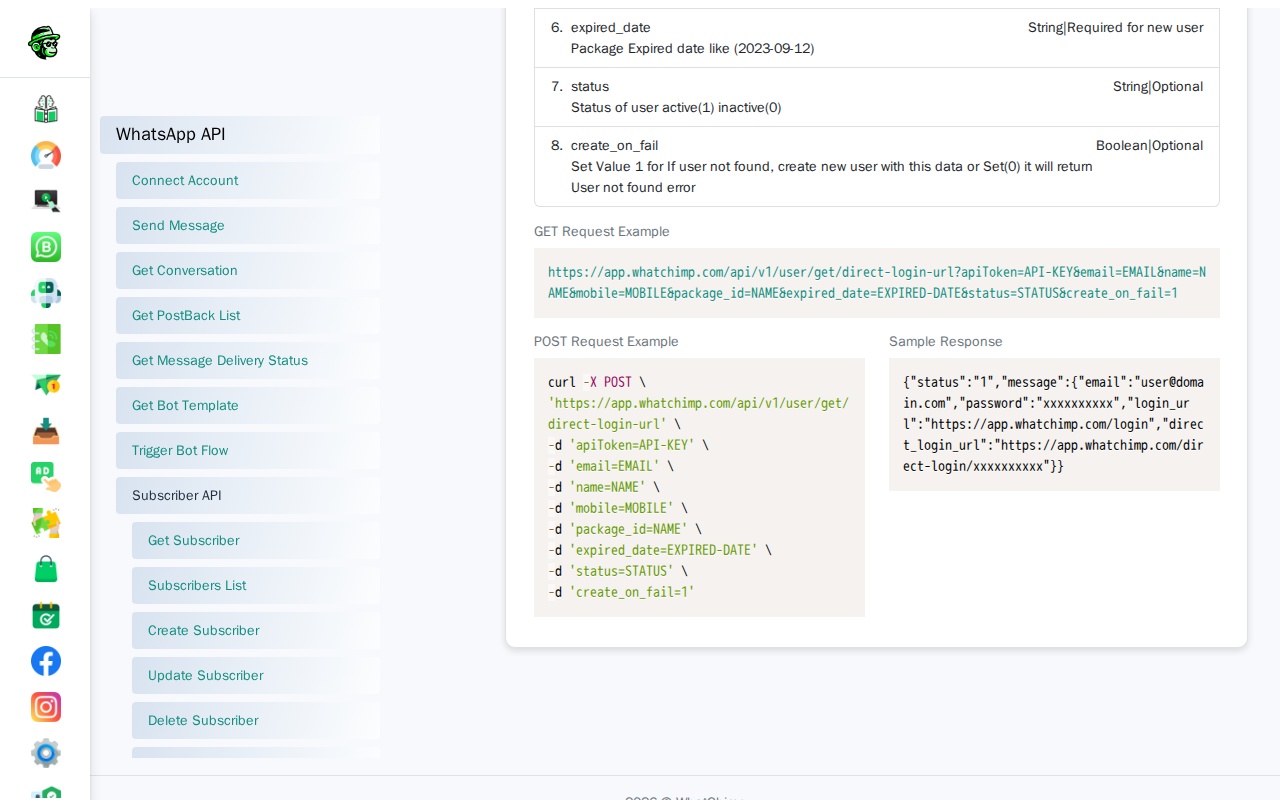Open the Connect Account docs
The height and width of the screenshot is (800, 1280).
248,181
